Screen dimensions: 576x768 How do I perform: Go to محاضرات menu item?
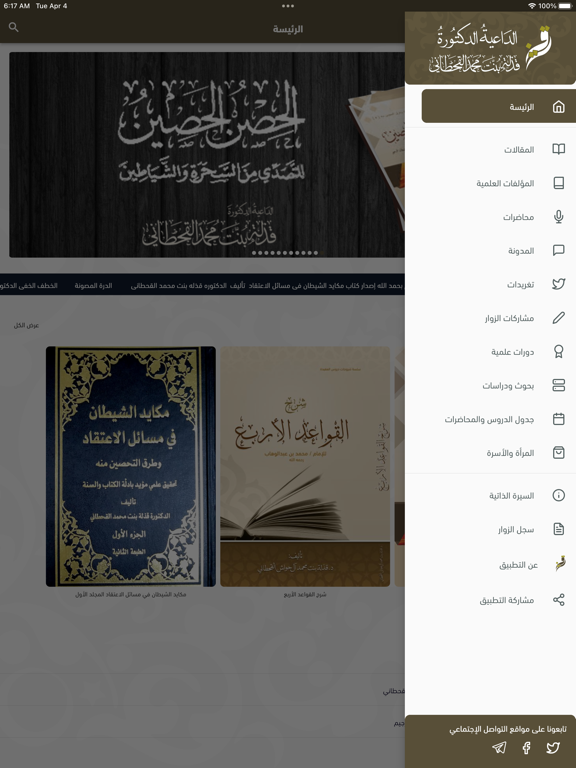pos(490,217)
